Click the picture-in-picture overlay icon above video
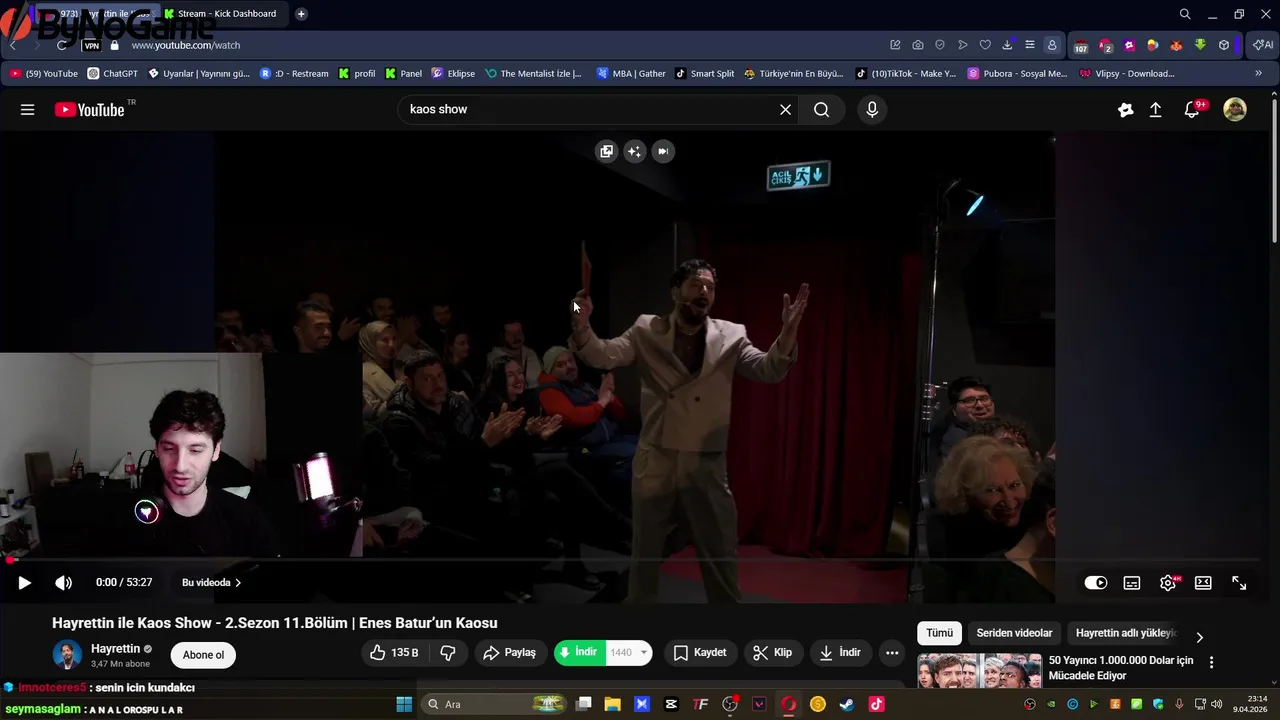Screen dimensions: 1280x720 click(606, 152)
